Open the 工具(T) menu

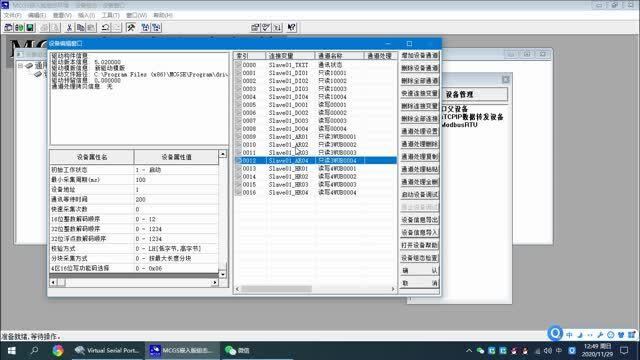(x=110, y=15)
